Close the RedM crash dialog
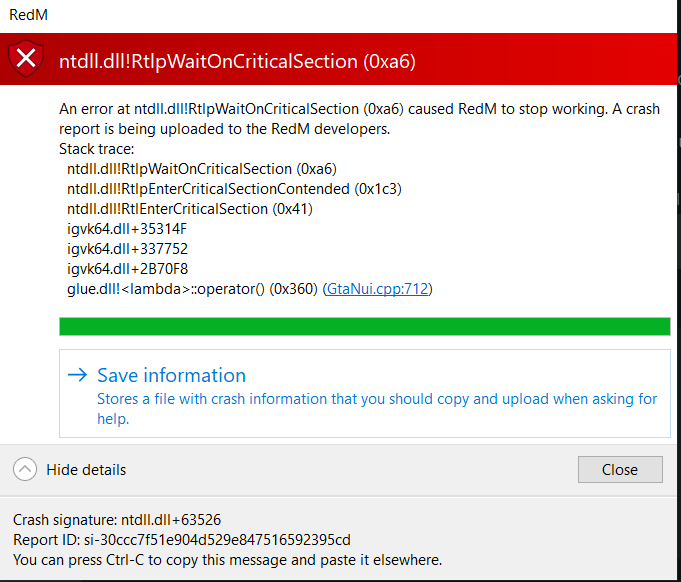 (620, 469)
